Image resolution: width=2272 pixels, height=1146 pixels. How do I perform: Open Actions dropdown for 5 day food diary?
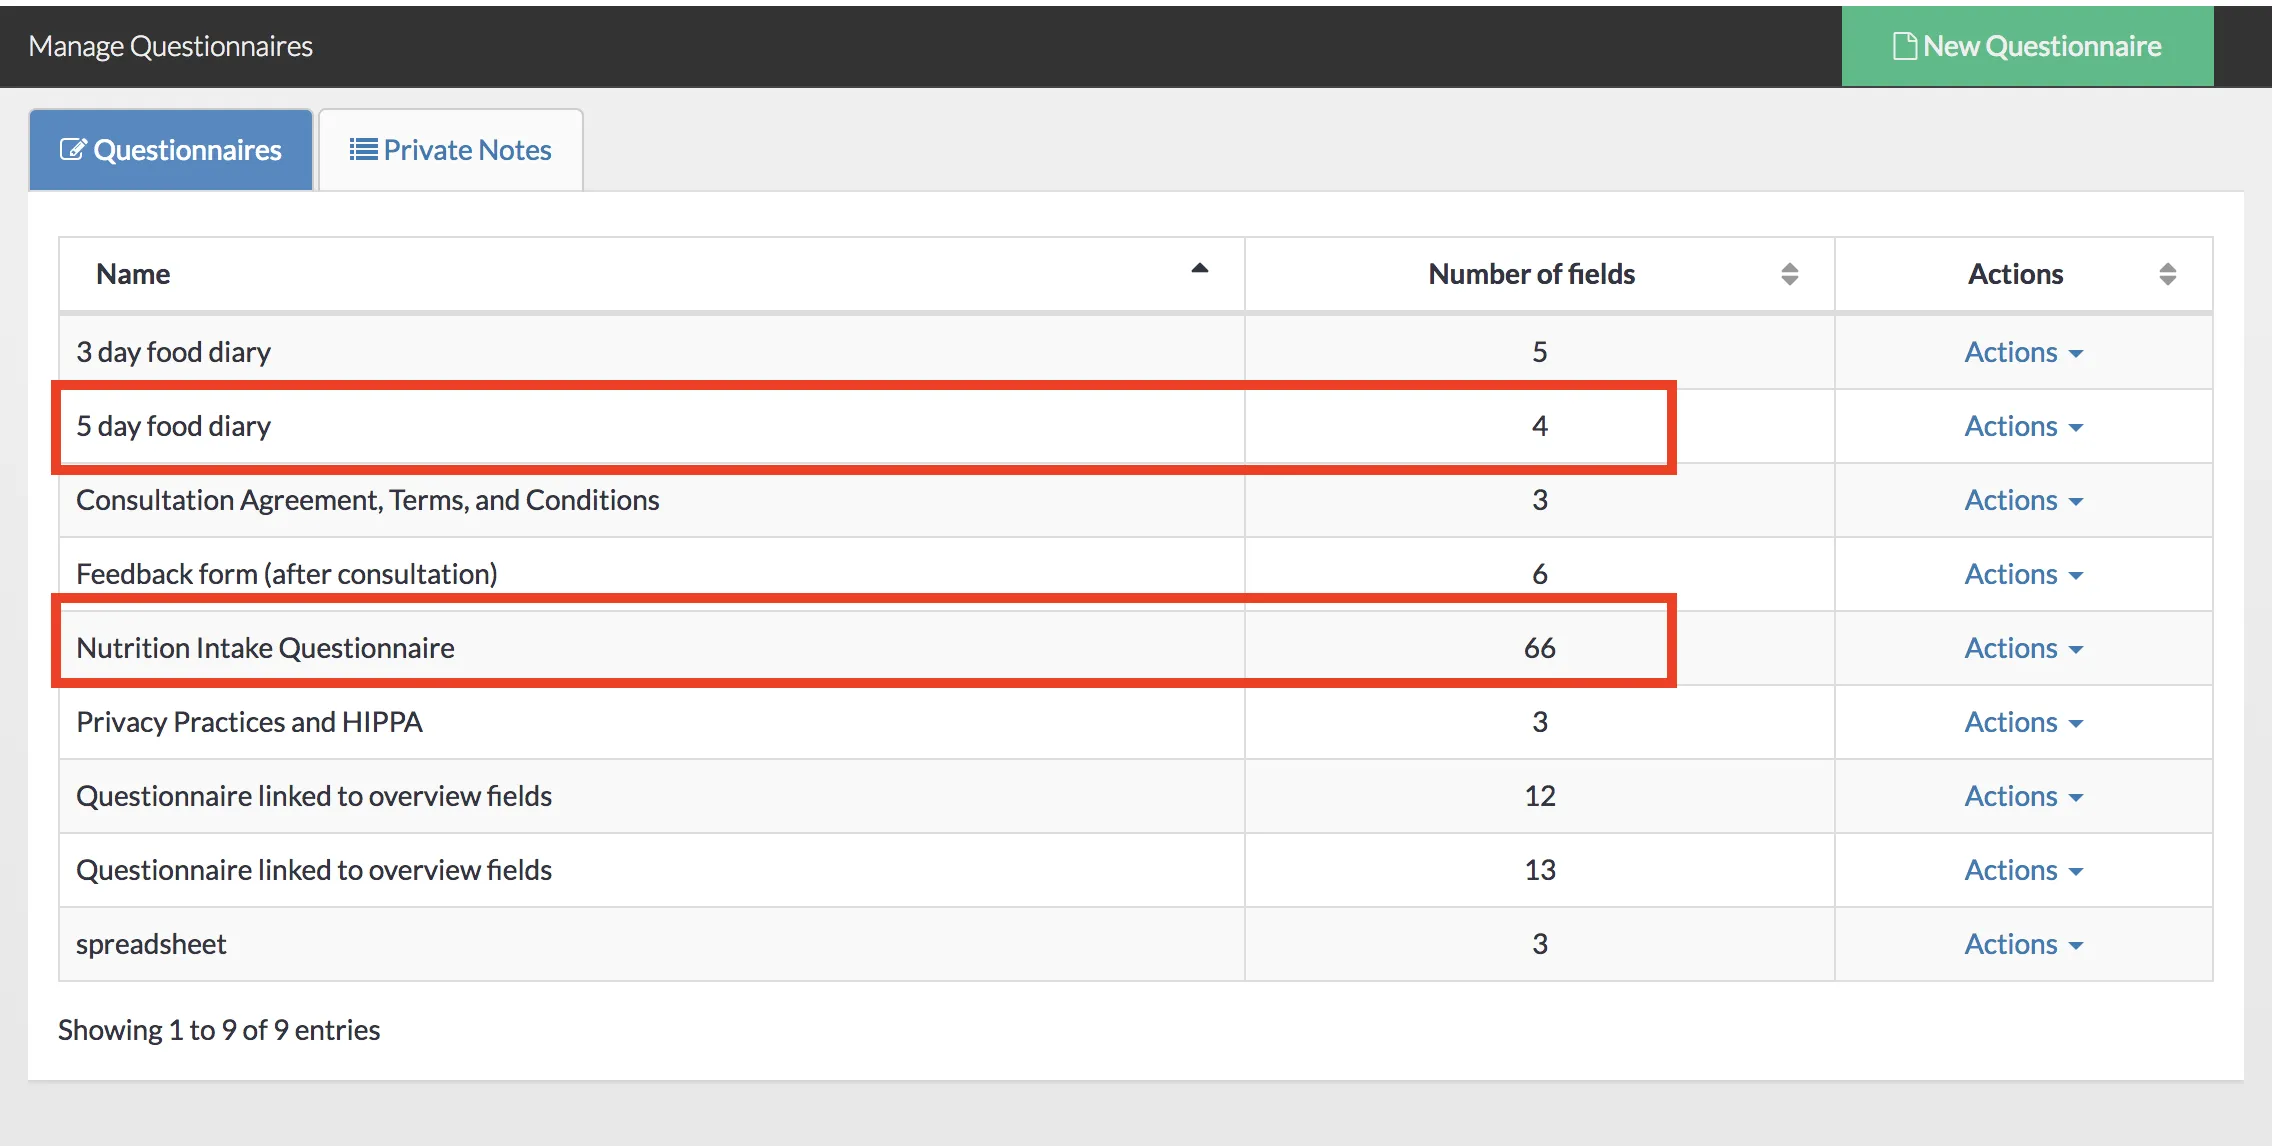[x=2023, y=426]
